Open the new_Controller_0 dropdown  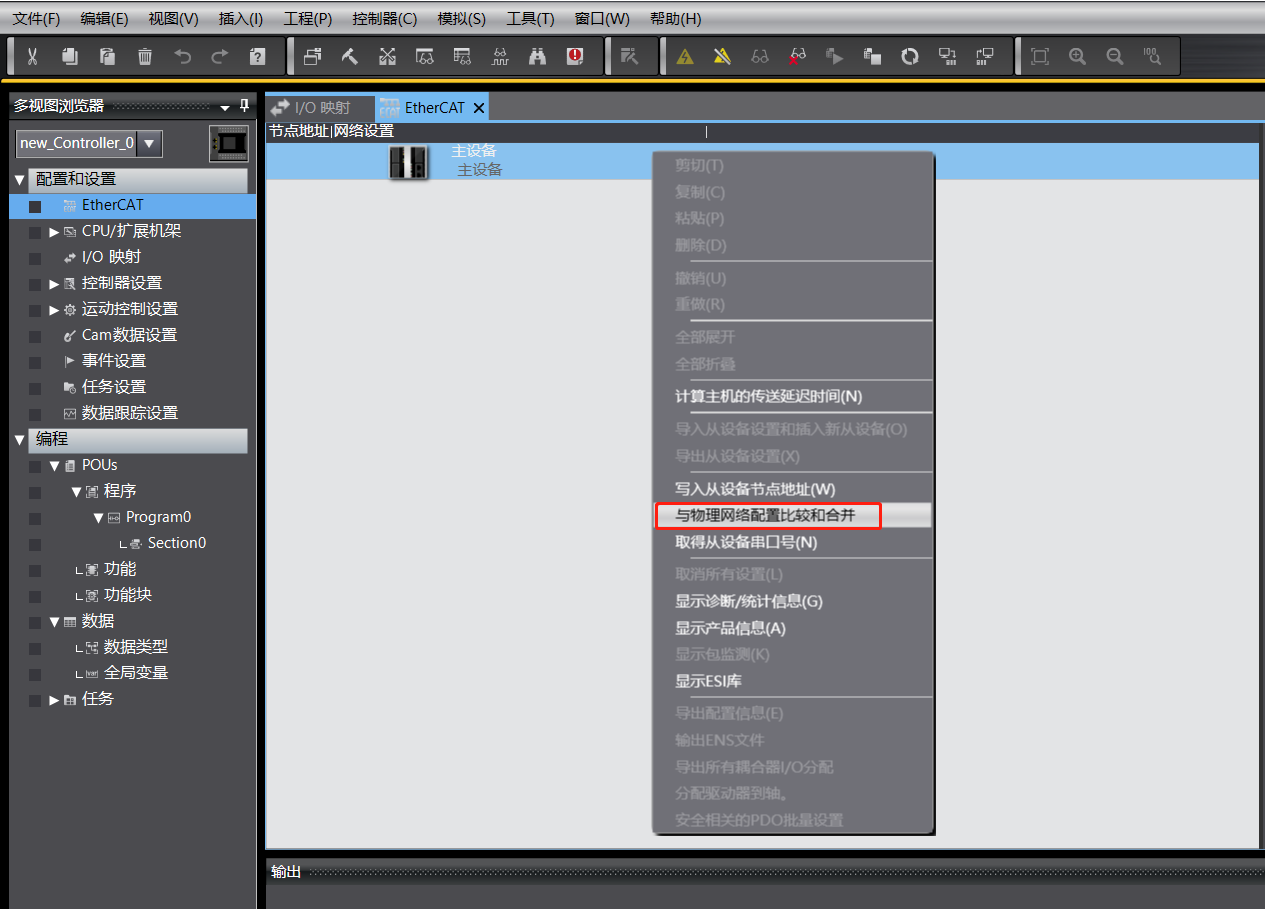pos(149,143)
